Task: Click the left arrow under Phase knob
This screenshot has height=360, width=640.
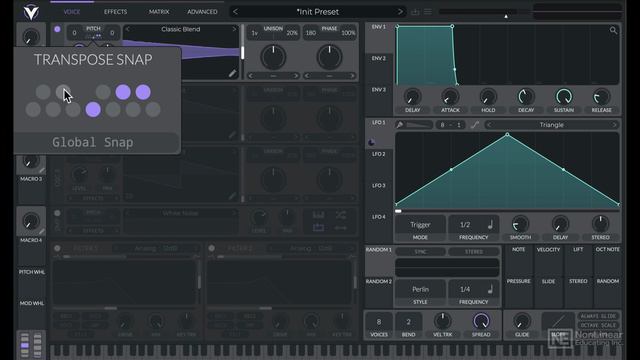Action: coord(307,76)
